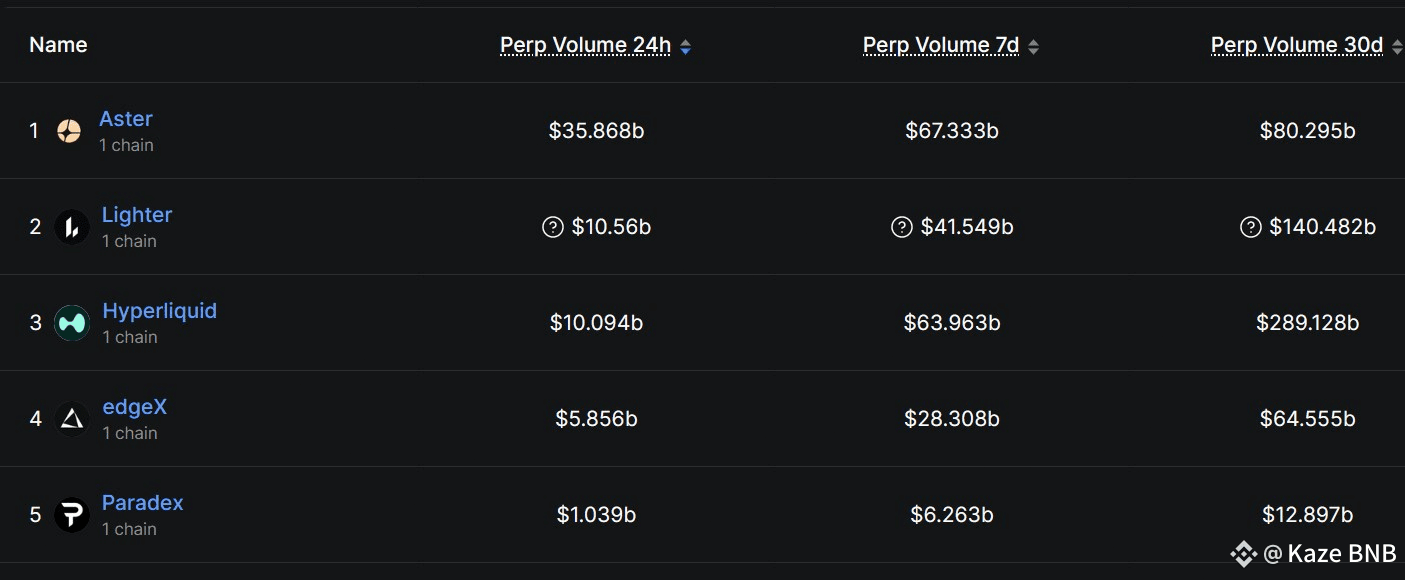This screenshot has width=1405, height=580.
Task: Toggle sort arrows next to Perp Volume 7d
Action: tap(1033, 47)
